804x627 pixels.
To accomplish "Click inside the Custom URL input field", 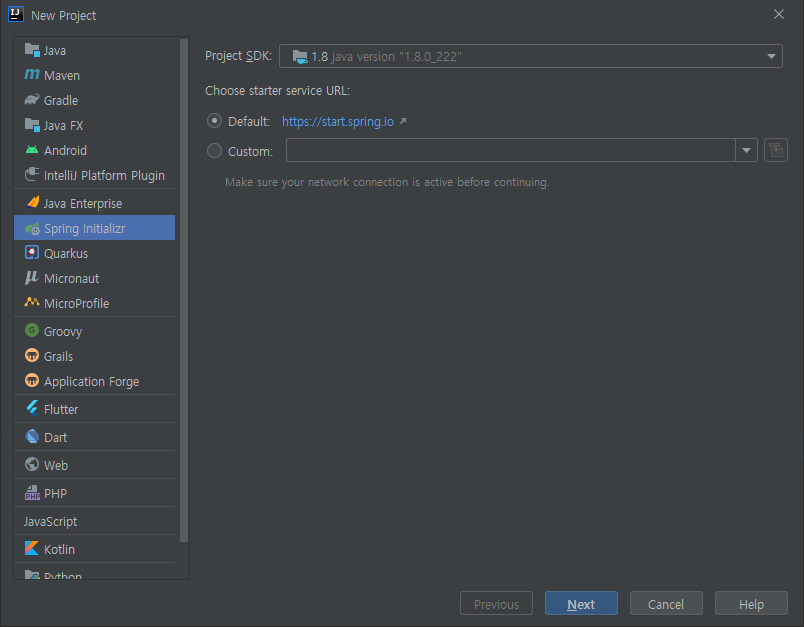I will click(x=511, y=150).
